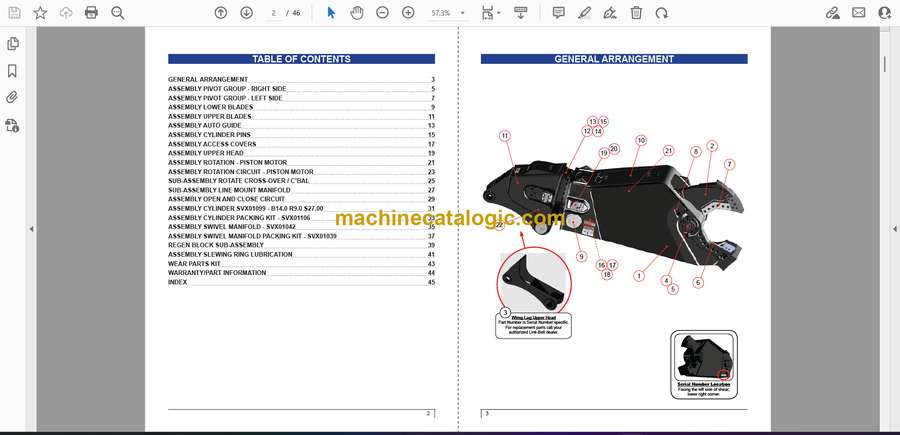Screen dimensions: 900x435
Task: Click the share with others person icon
Action: point(885,13)
